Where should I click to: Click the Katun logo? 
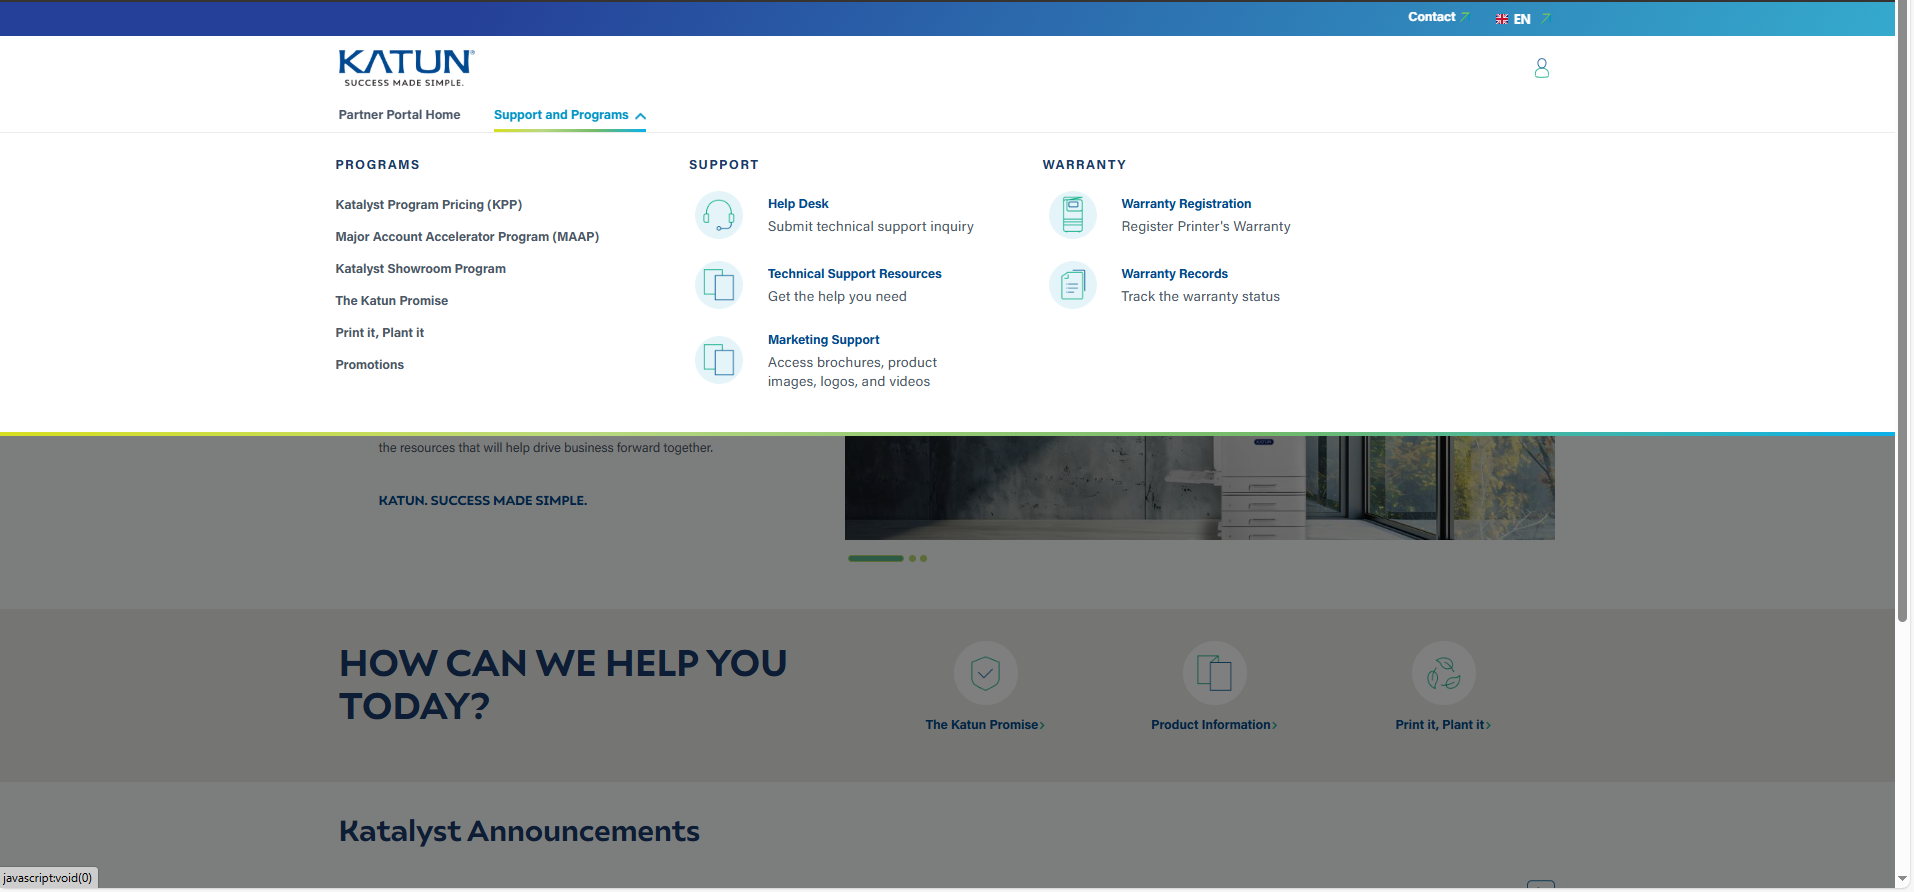(x=406, y=68)
